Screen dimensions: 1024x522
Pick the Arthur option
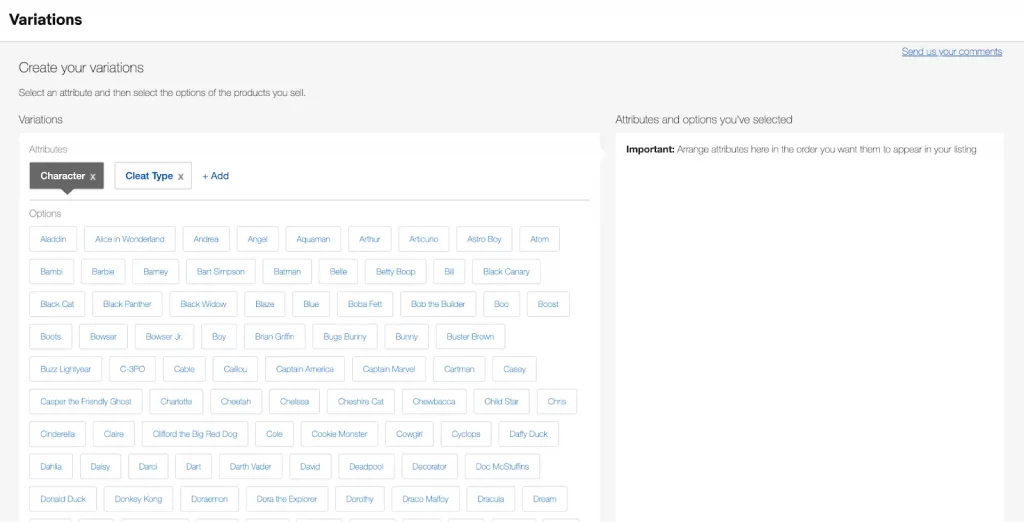[370, 239]
